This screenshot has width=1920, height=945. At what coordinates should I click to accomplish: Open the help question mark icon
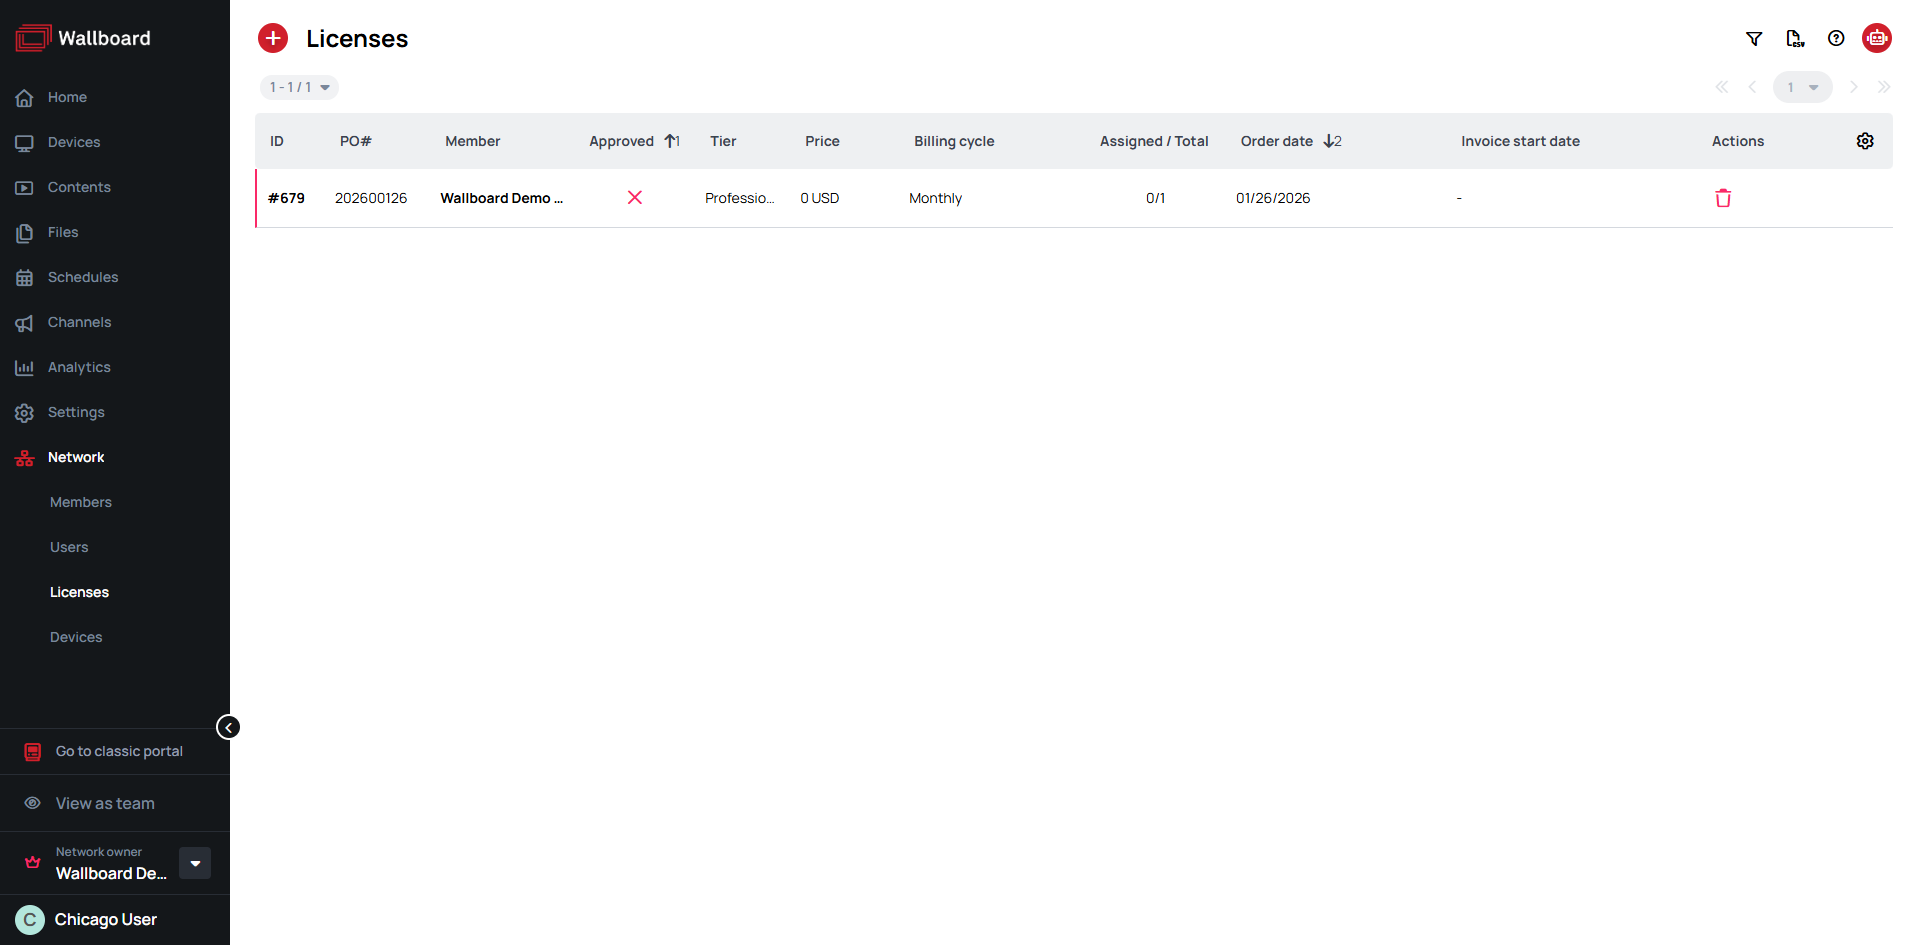point(1837,38)
